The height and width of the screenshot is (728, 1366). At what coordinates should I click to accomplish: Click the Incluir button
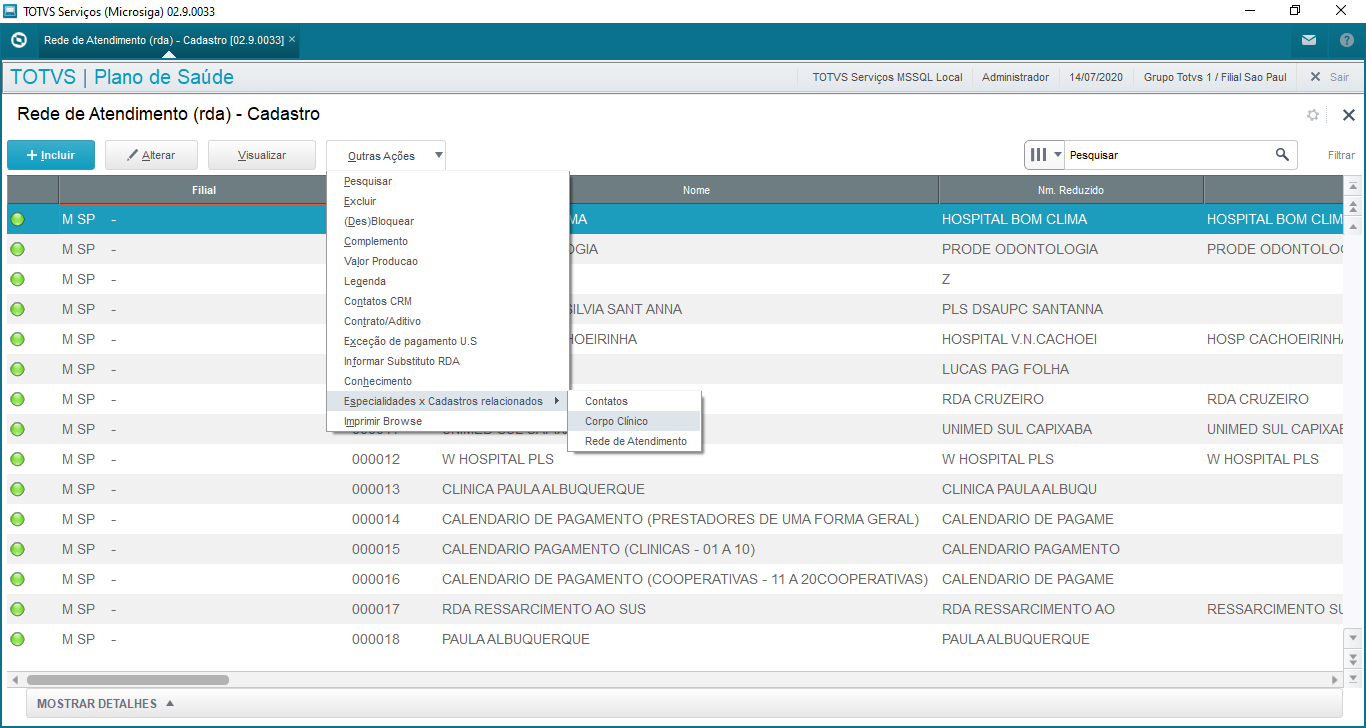click(x=51, y=155)
